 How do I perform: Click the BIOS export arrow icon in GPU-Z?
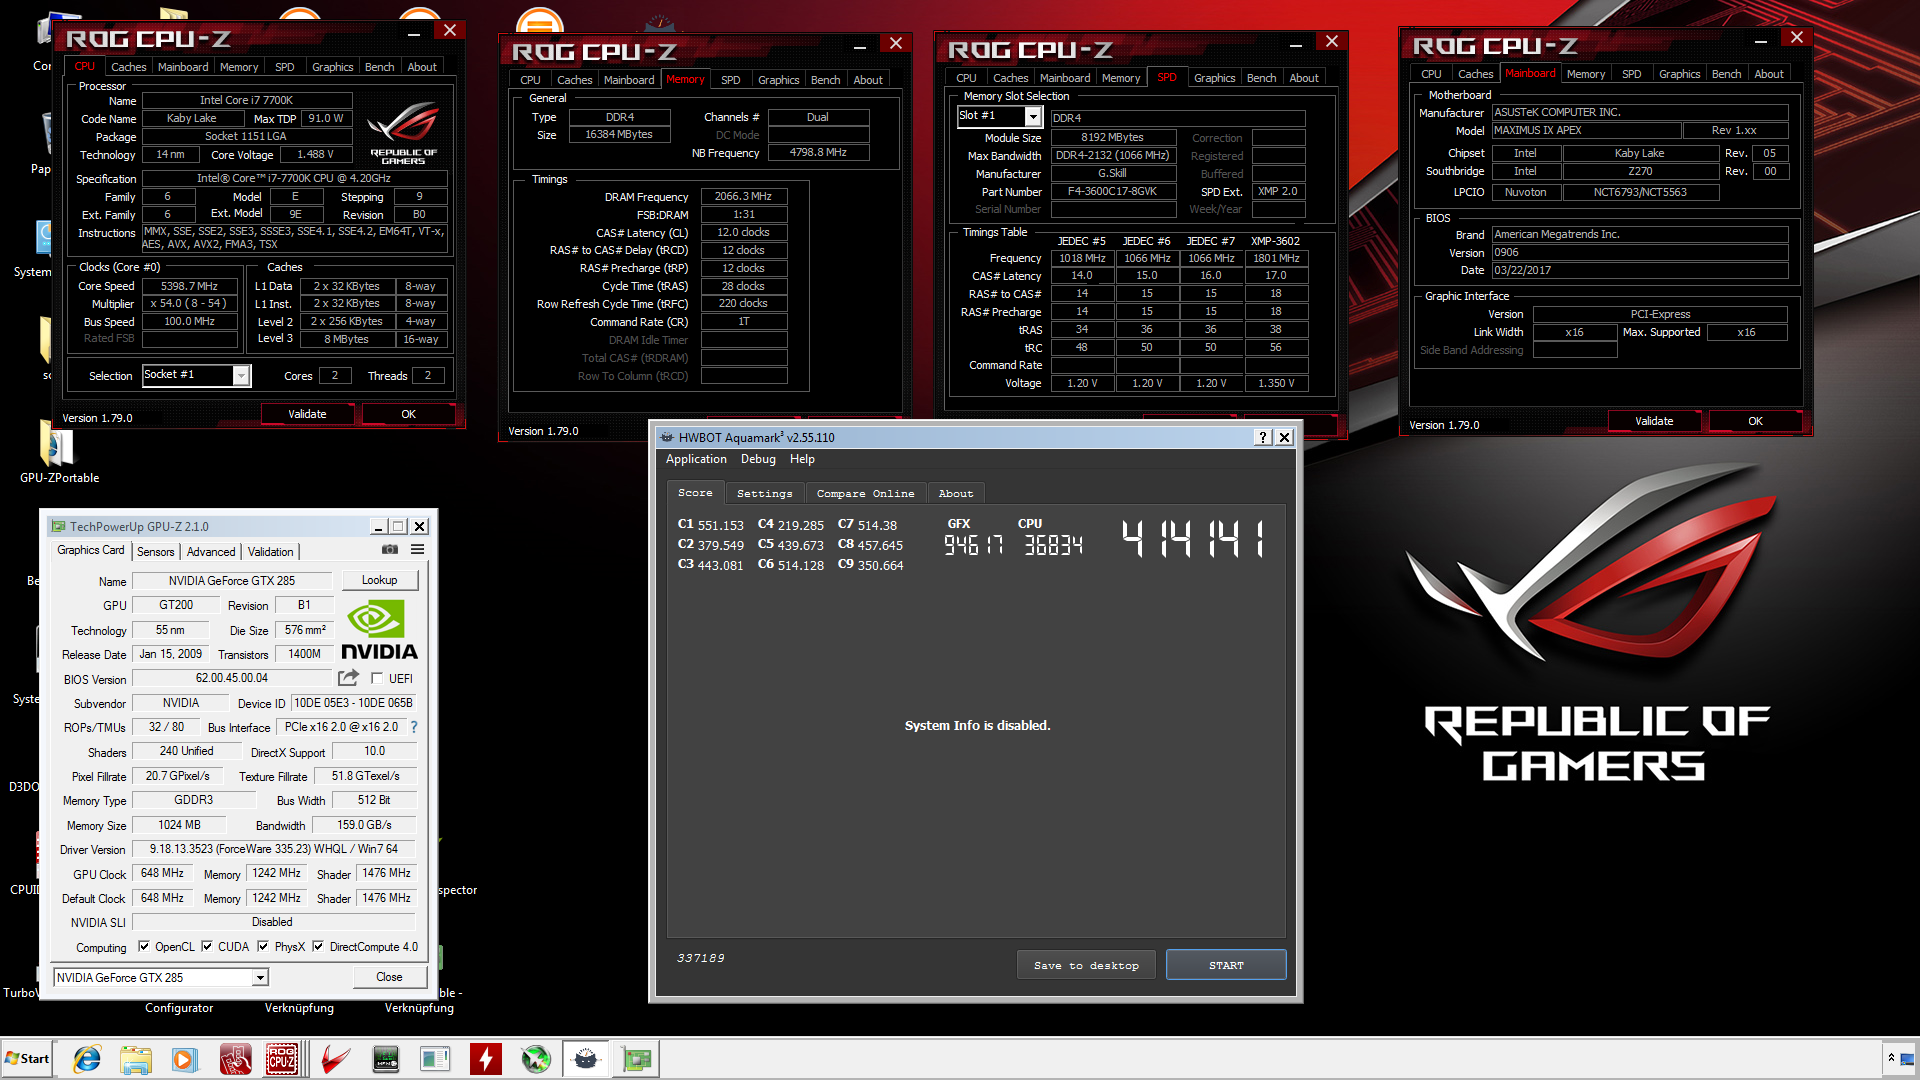348,678
